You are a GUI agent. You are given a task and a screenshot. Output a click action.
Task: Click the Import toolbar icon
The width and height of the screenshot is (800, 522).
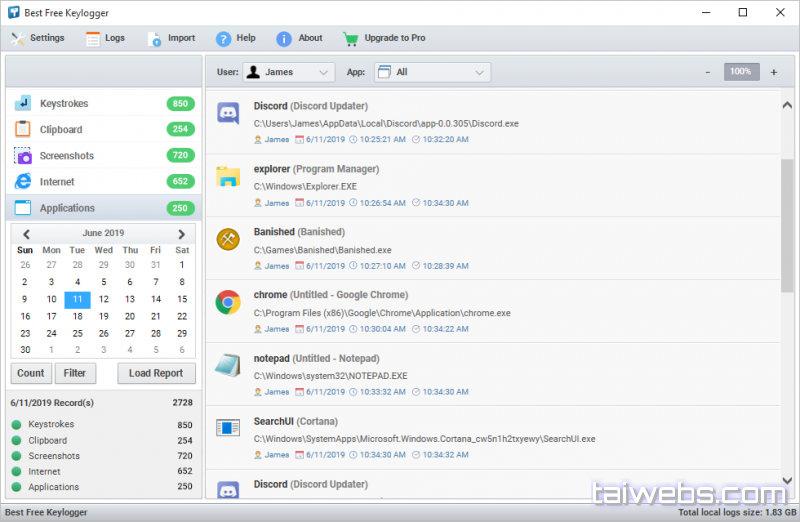pos(154,39)
